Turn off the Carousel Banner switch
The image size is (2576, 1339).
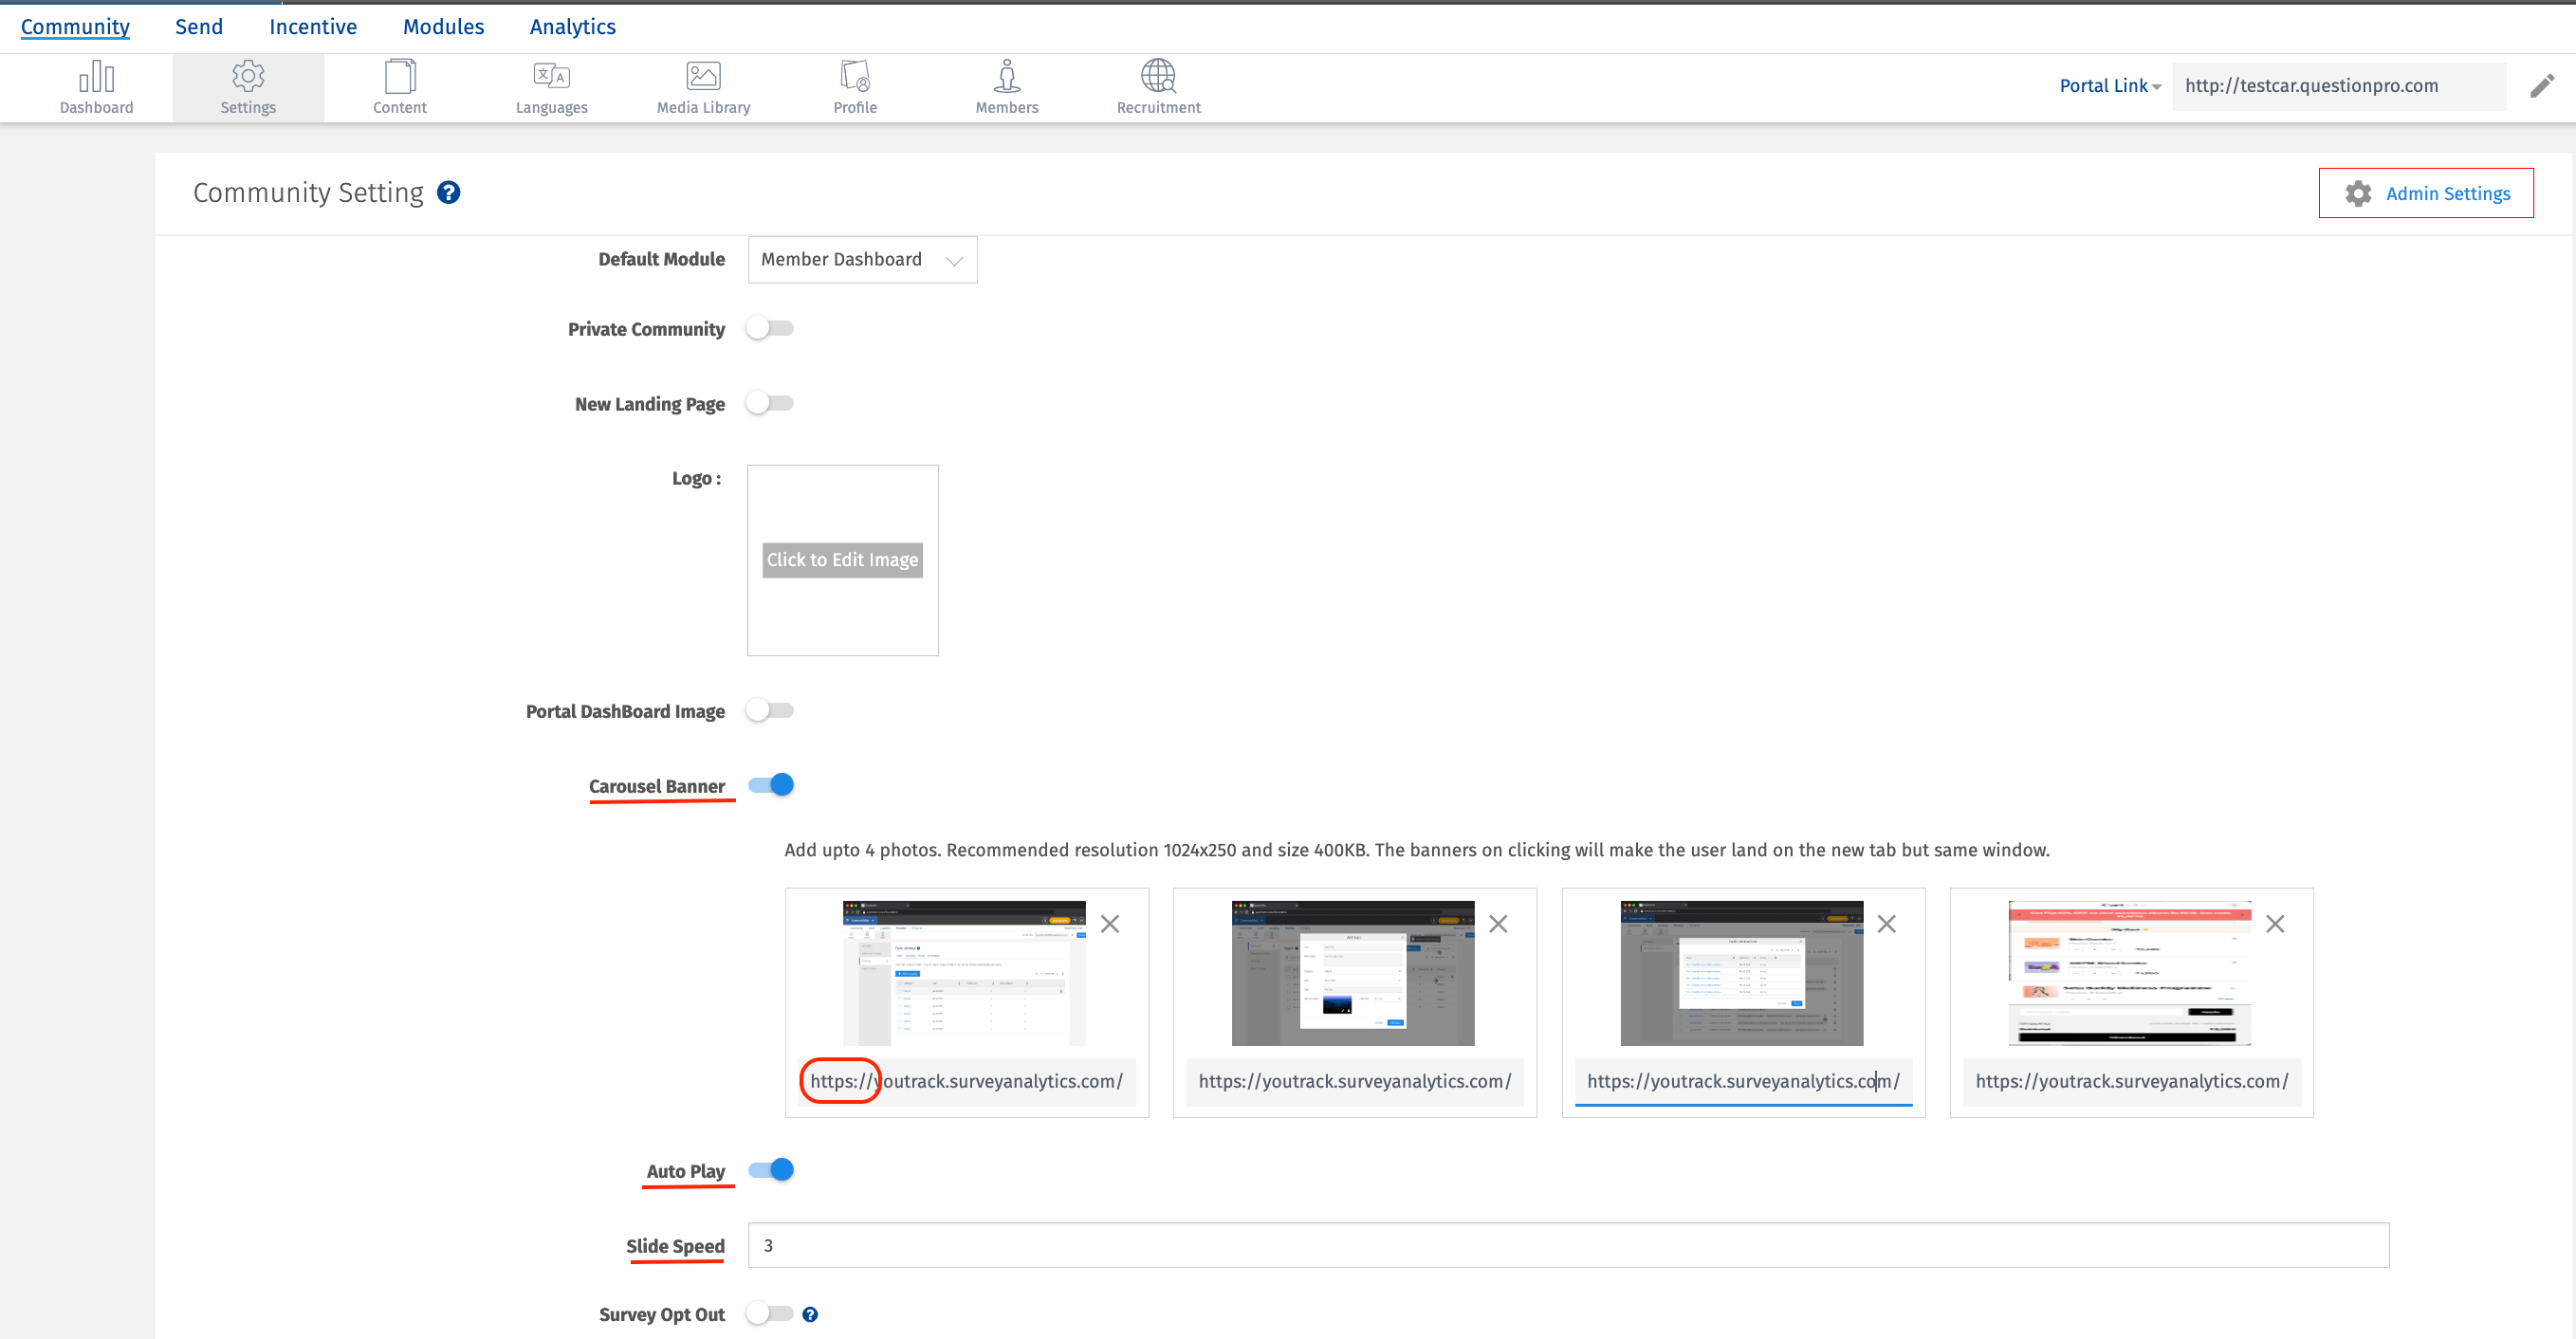pyautogui.click(x=771, y=785)
